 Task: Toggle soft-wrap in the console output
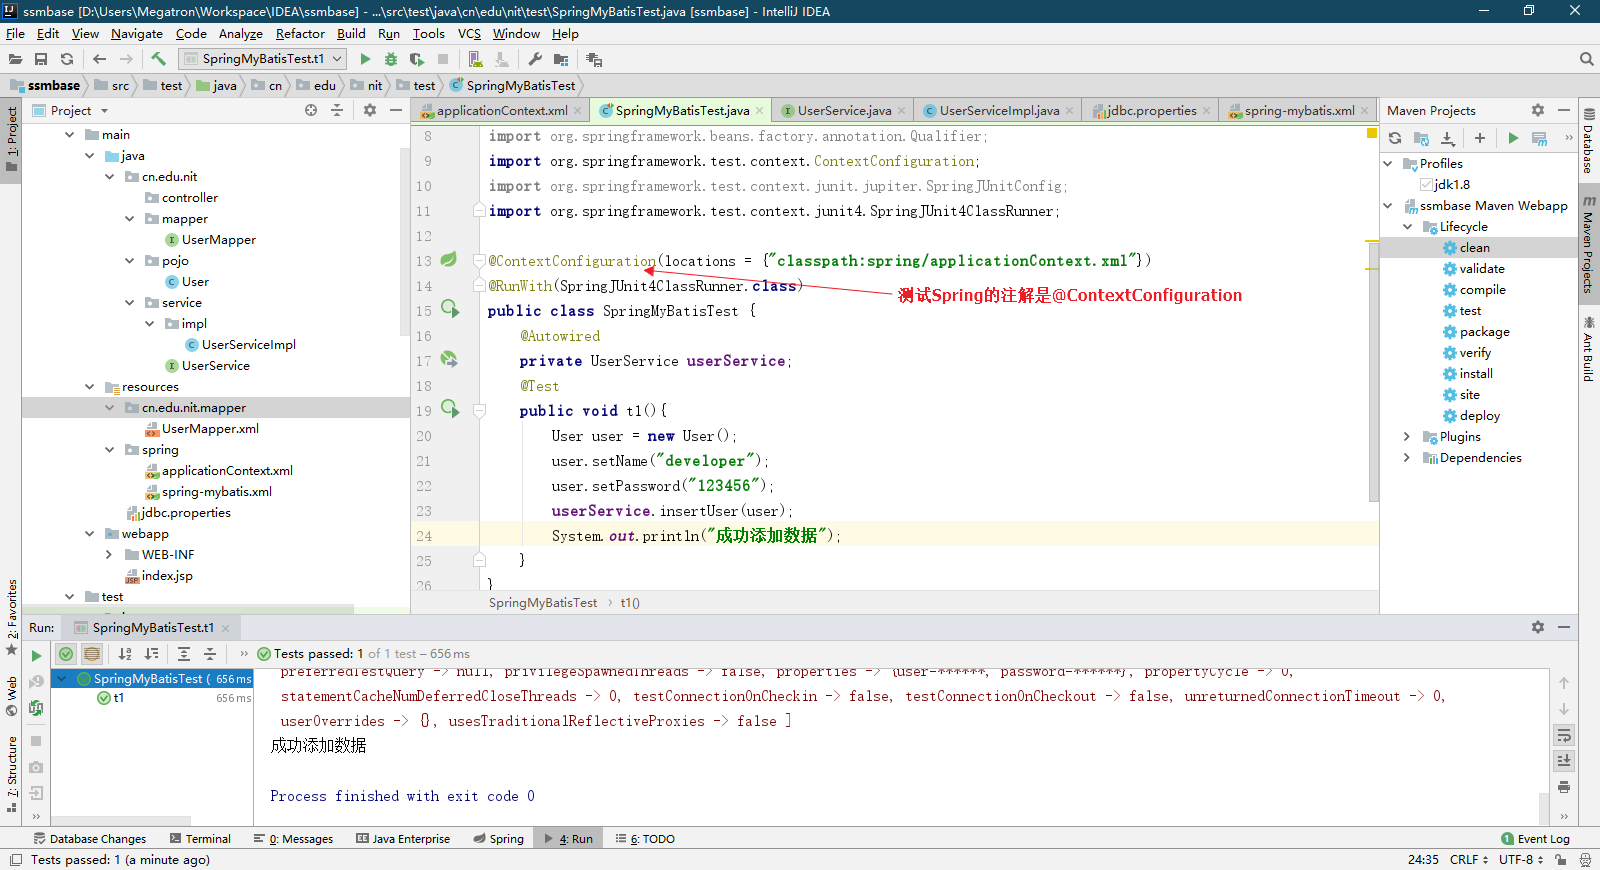click(1564, 735)
